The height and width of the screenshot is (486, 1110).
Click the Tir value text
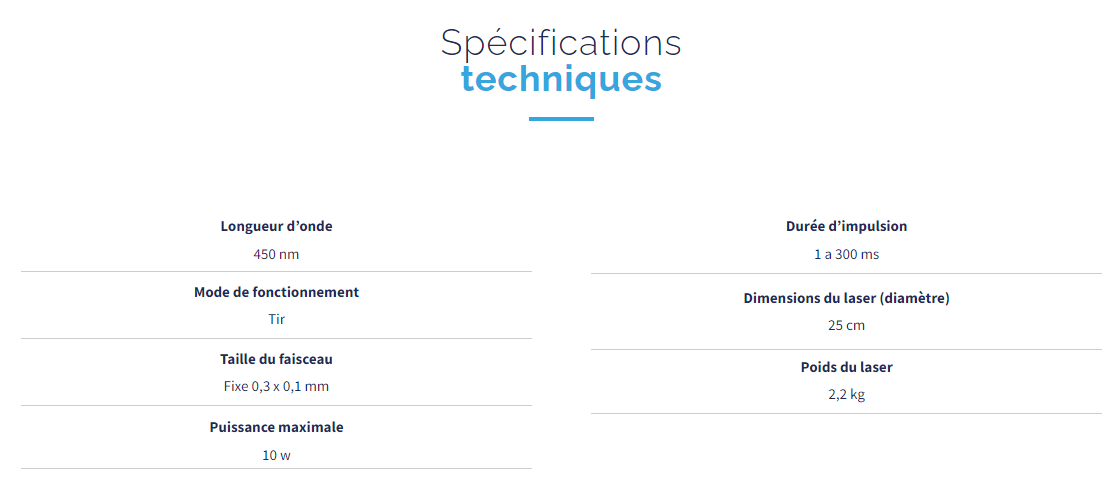[x=276, y=319]
